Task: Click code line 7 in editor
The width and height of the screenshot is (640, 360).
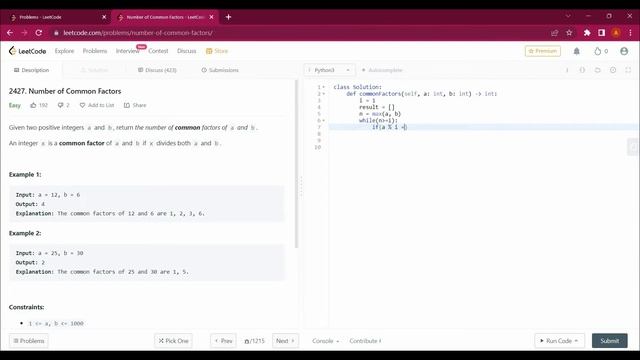Action: click(484, 127)
